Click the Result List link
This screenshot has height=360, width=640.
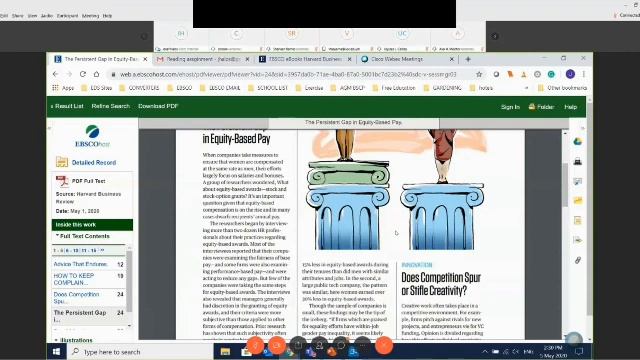coord(67,106)
